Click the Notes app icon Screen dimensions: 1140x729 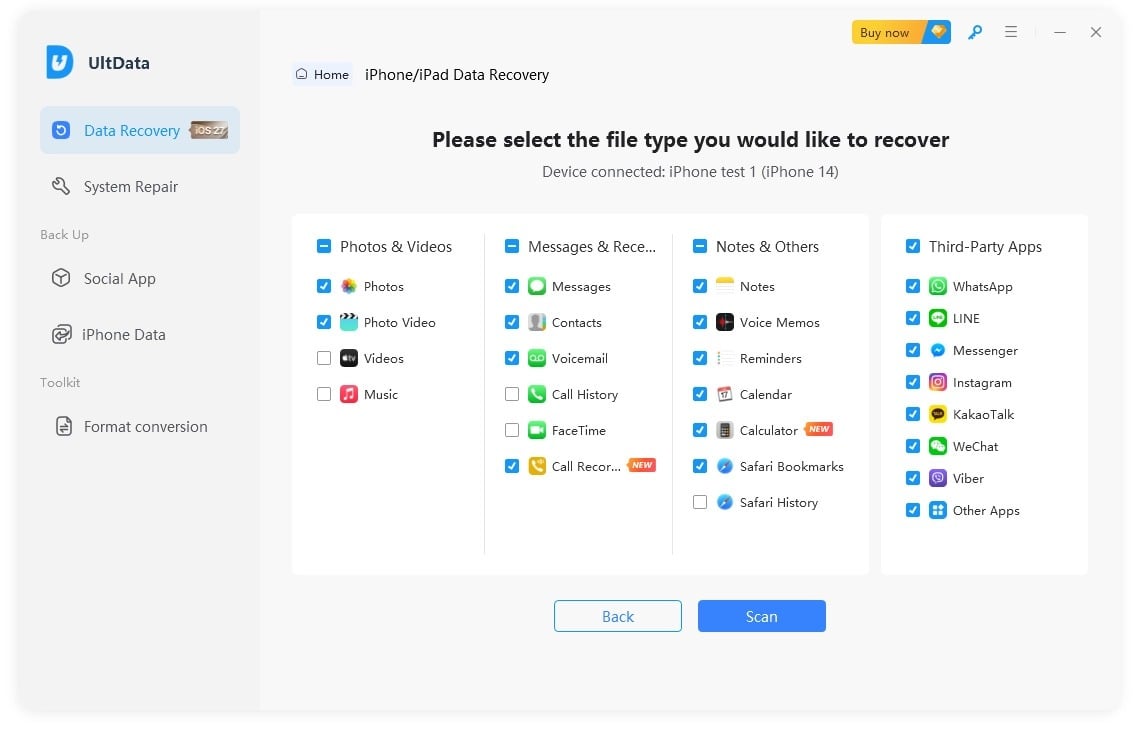tap(725, 286)
